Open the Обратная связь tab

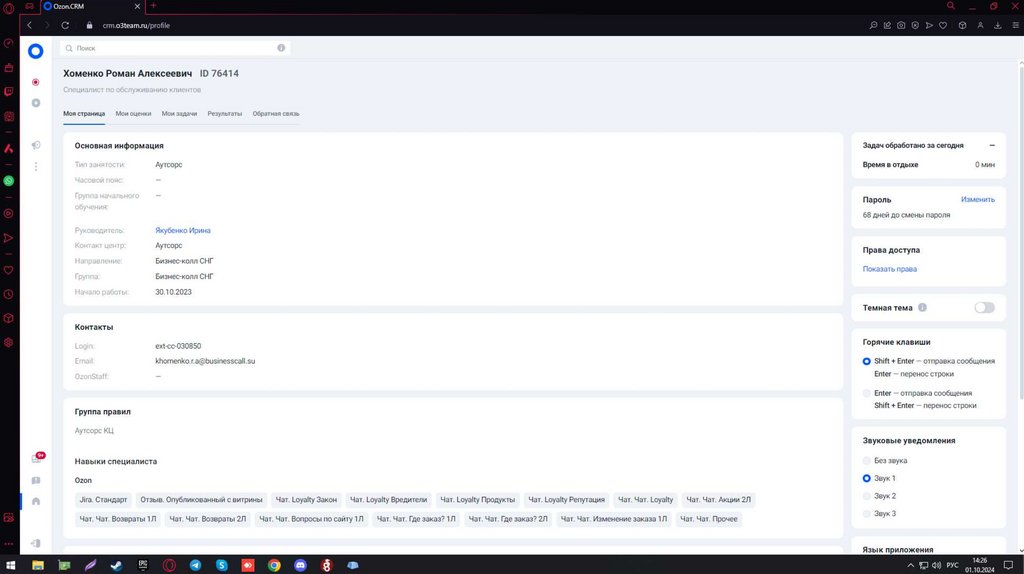pos(276,114)
